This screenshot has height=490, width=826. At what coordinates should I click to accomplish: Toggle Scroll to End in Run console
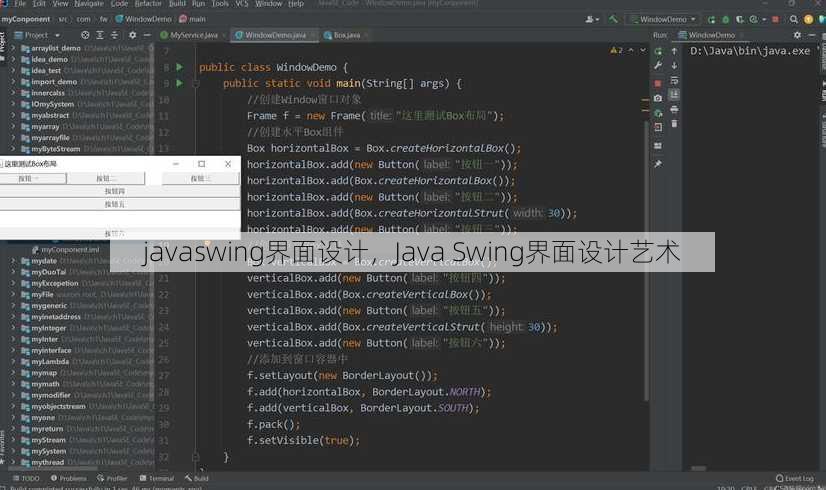click(674, 95)
